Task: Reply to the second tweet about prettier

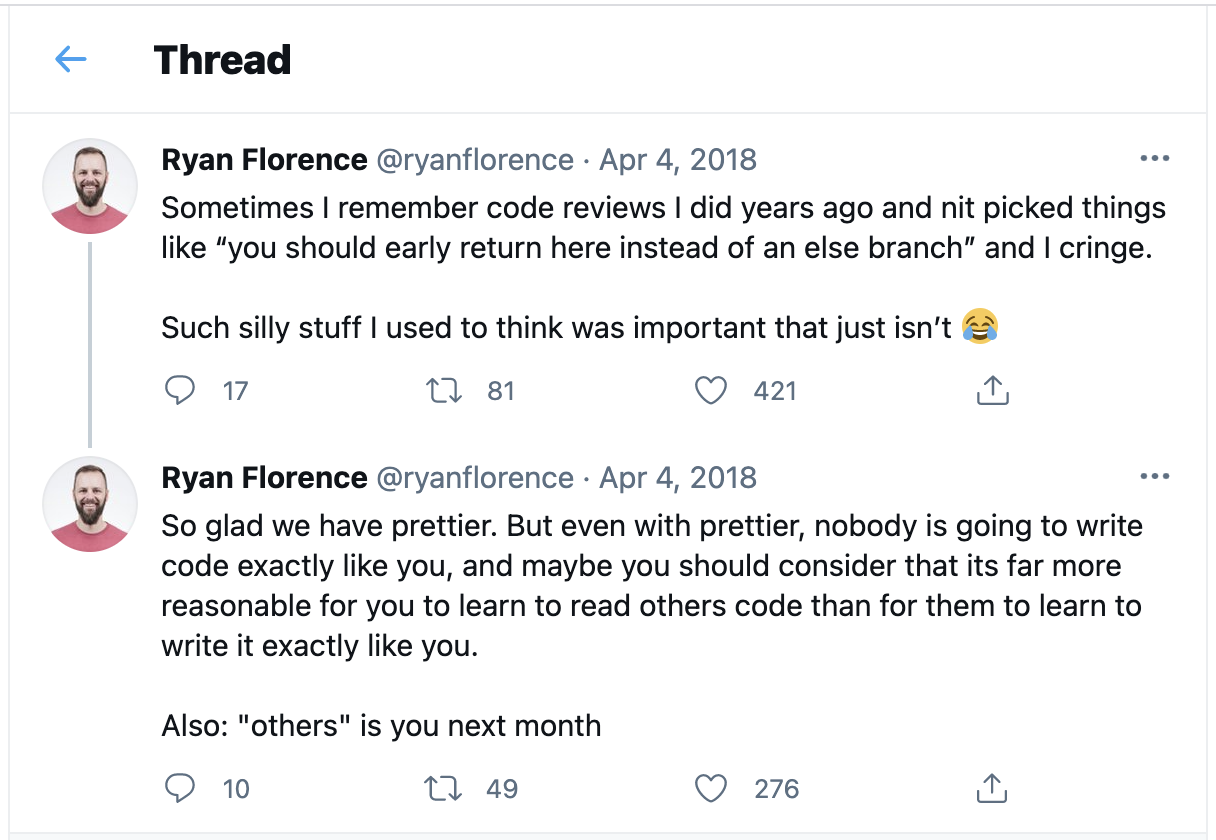Action: pos(180,789)
